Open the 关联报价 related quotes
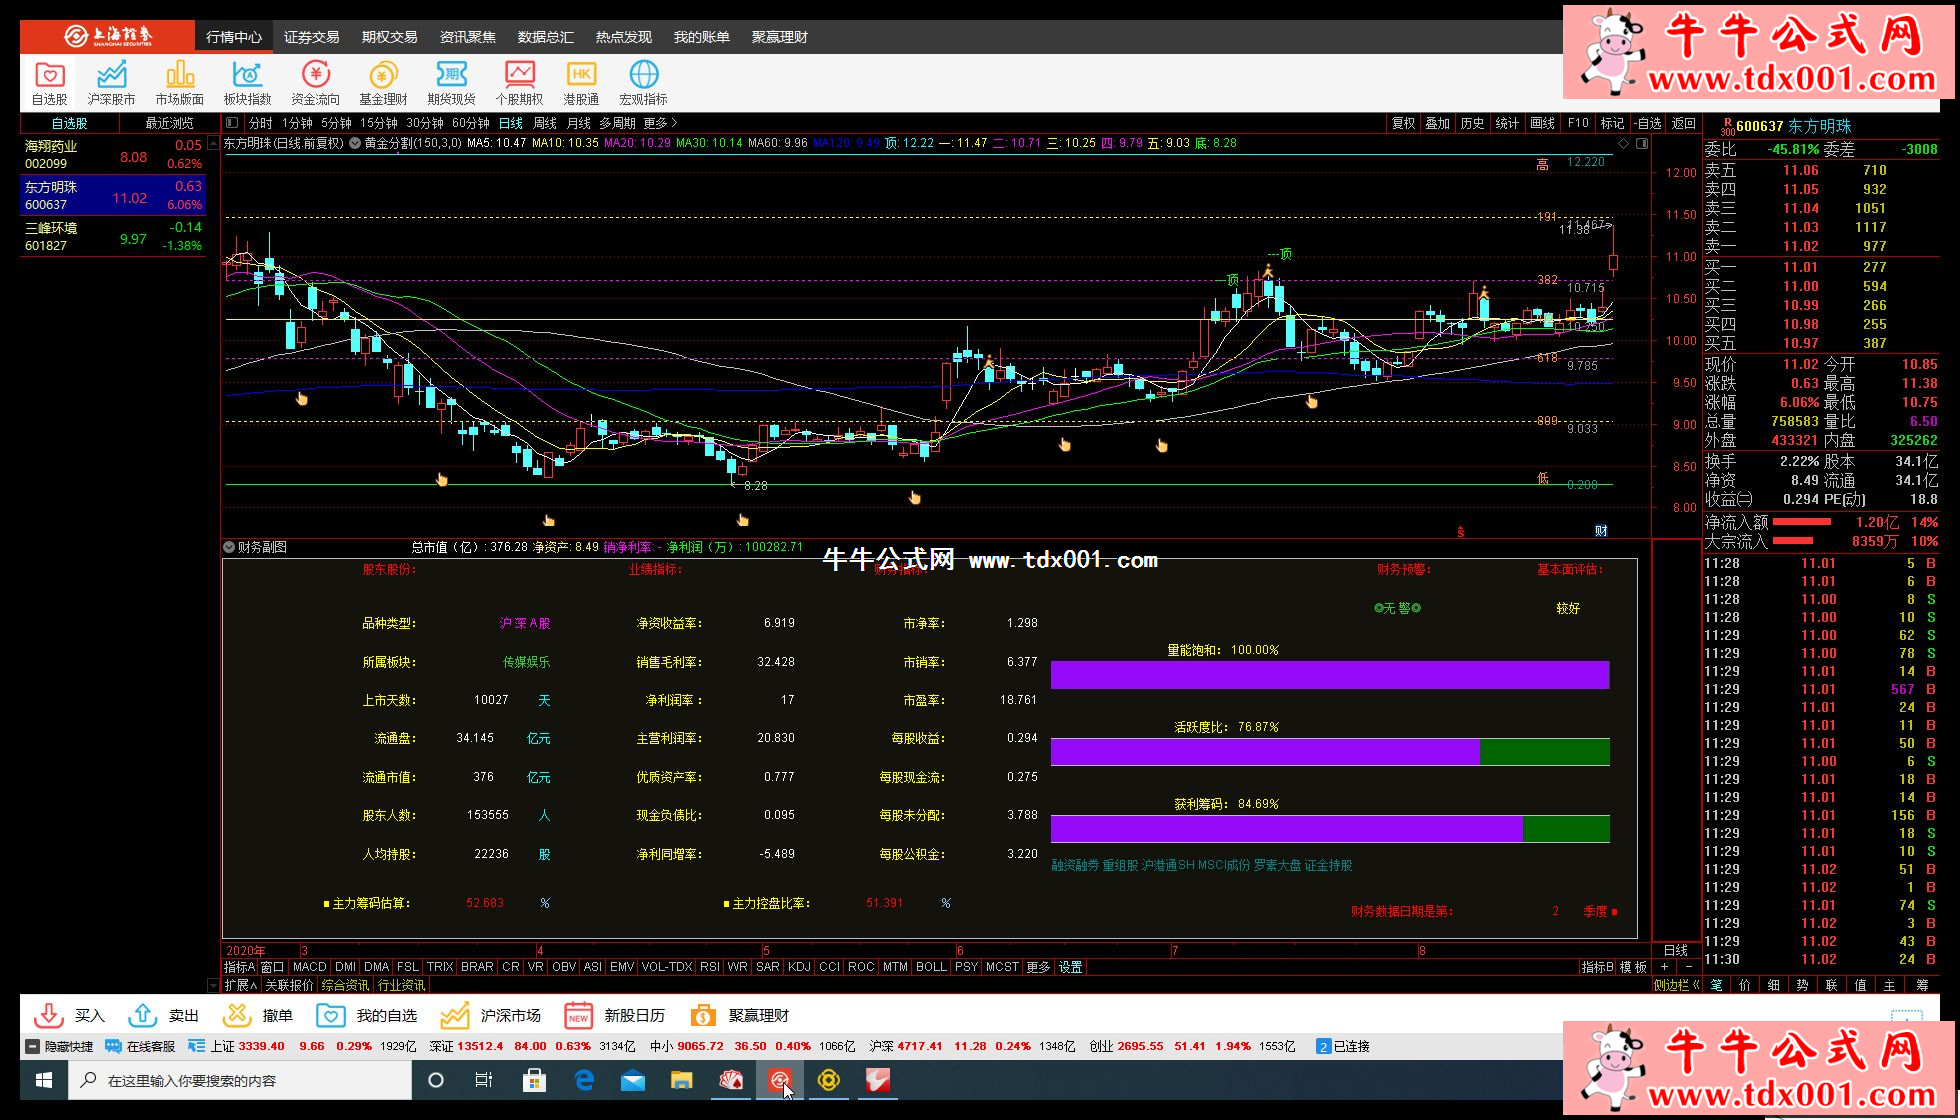The width and height of the screenshot is (1960, 1120). (289, 985)
